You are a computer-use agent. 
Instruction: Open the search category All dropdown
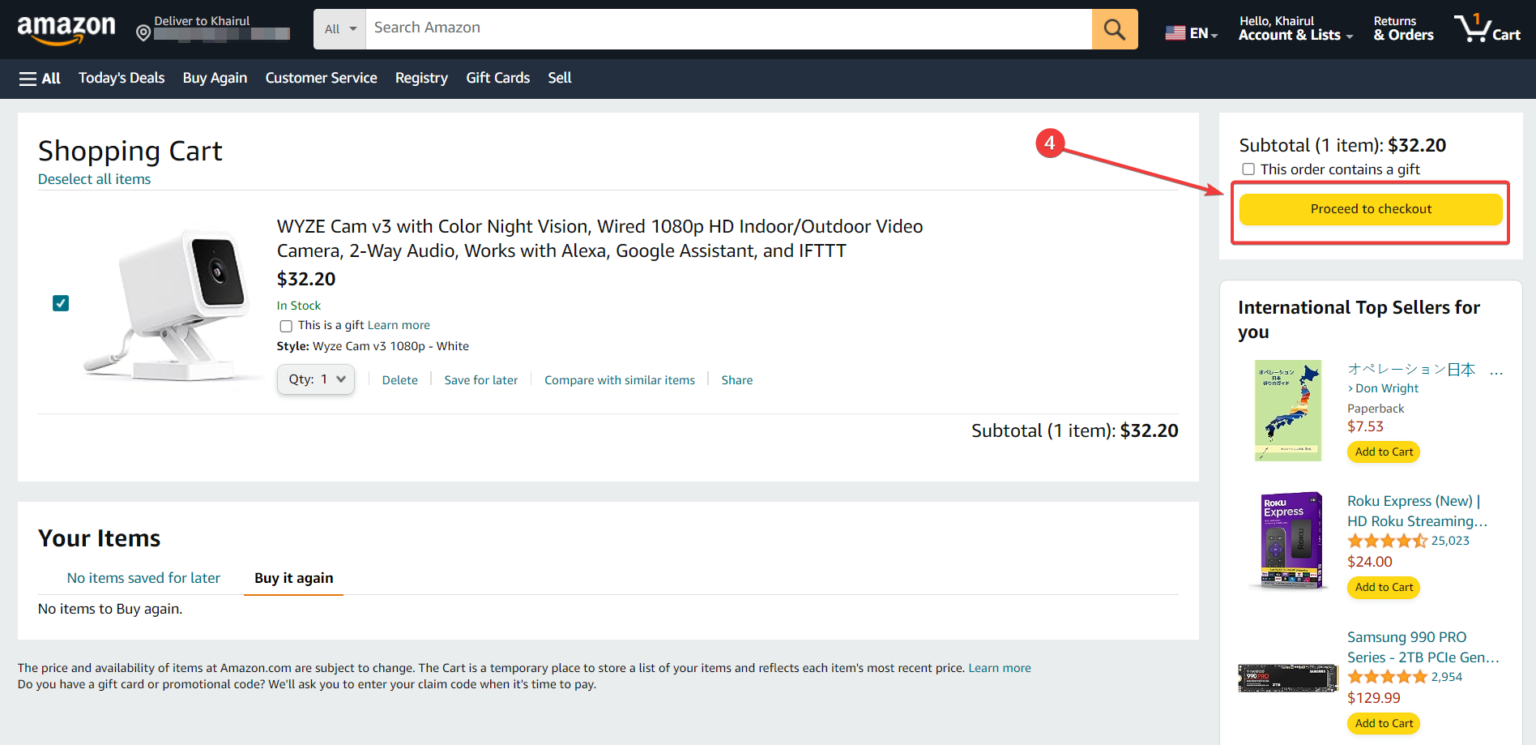[x=340, y=29]
